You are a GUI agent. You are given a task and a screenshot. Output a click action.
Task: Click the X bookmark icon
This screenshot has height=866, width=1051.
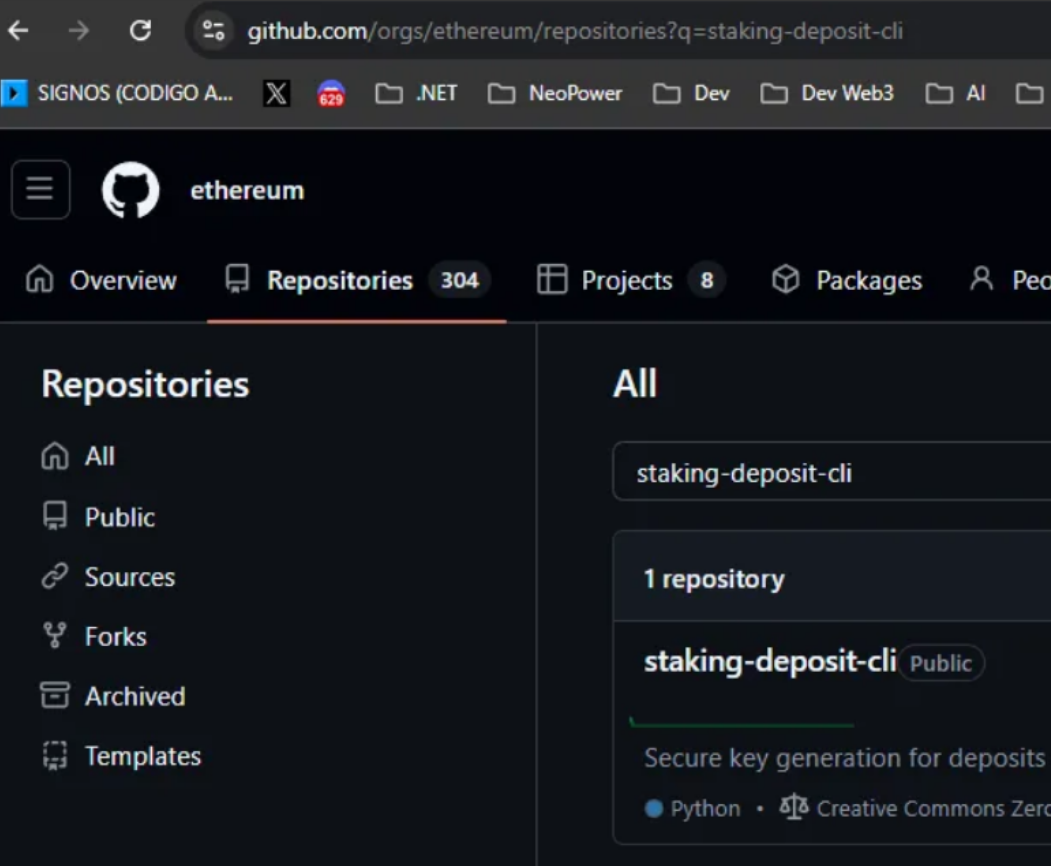click(277, 92)
